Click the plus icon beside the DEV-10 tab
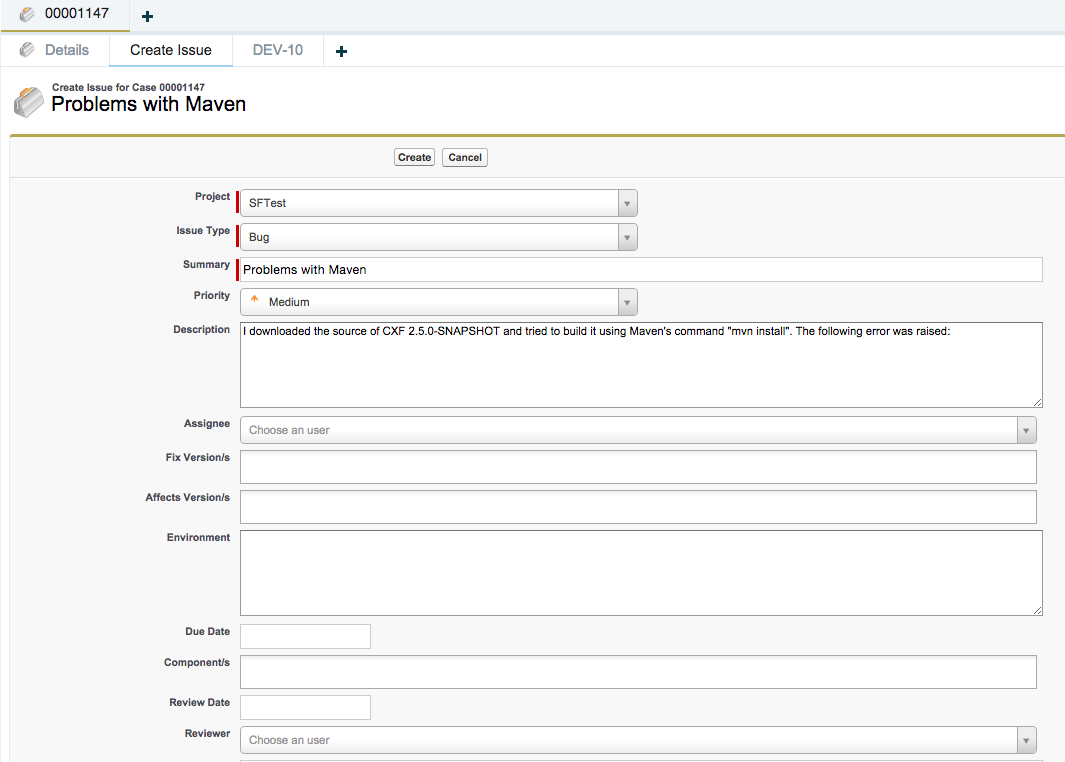Image resolution: width=1065 pixels, height=762 pixels. point(341,49)
